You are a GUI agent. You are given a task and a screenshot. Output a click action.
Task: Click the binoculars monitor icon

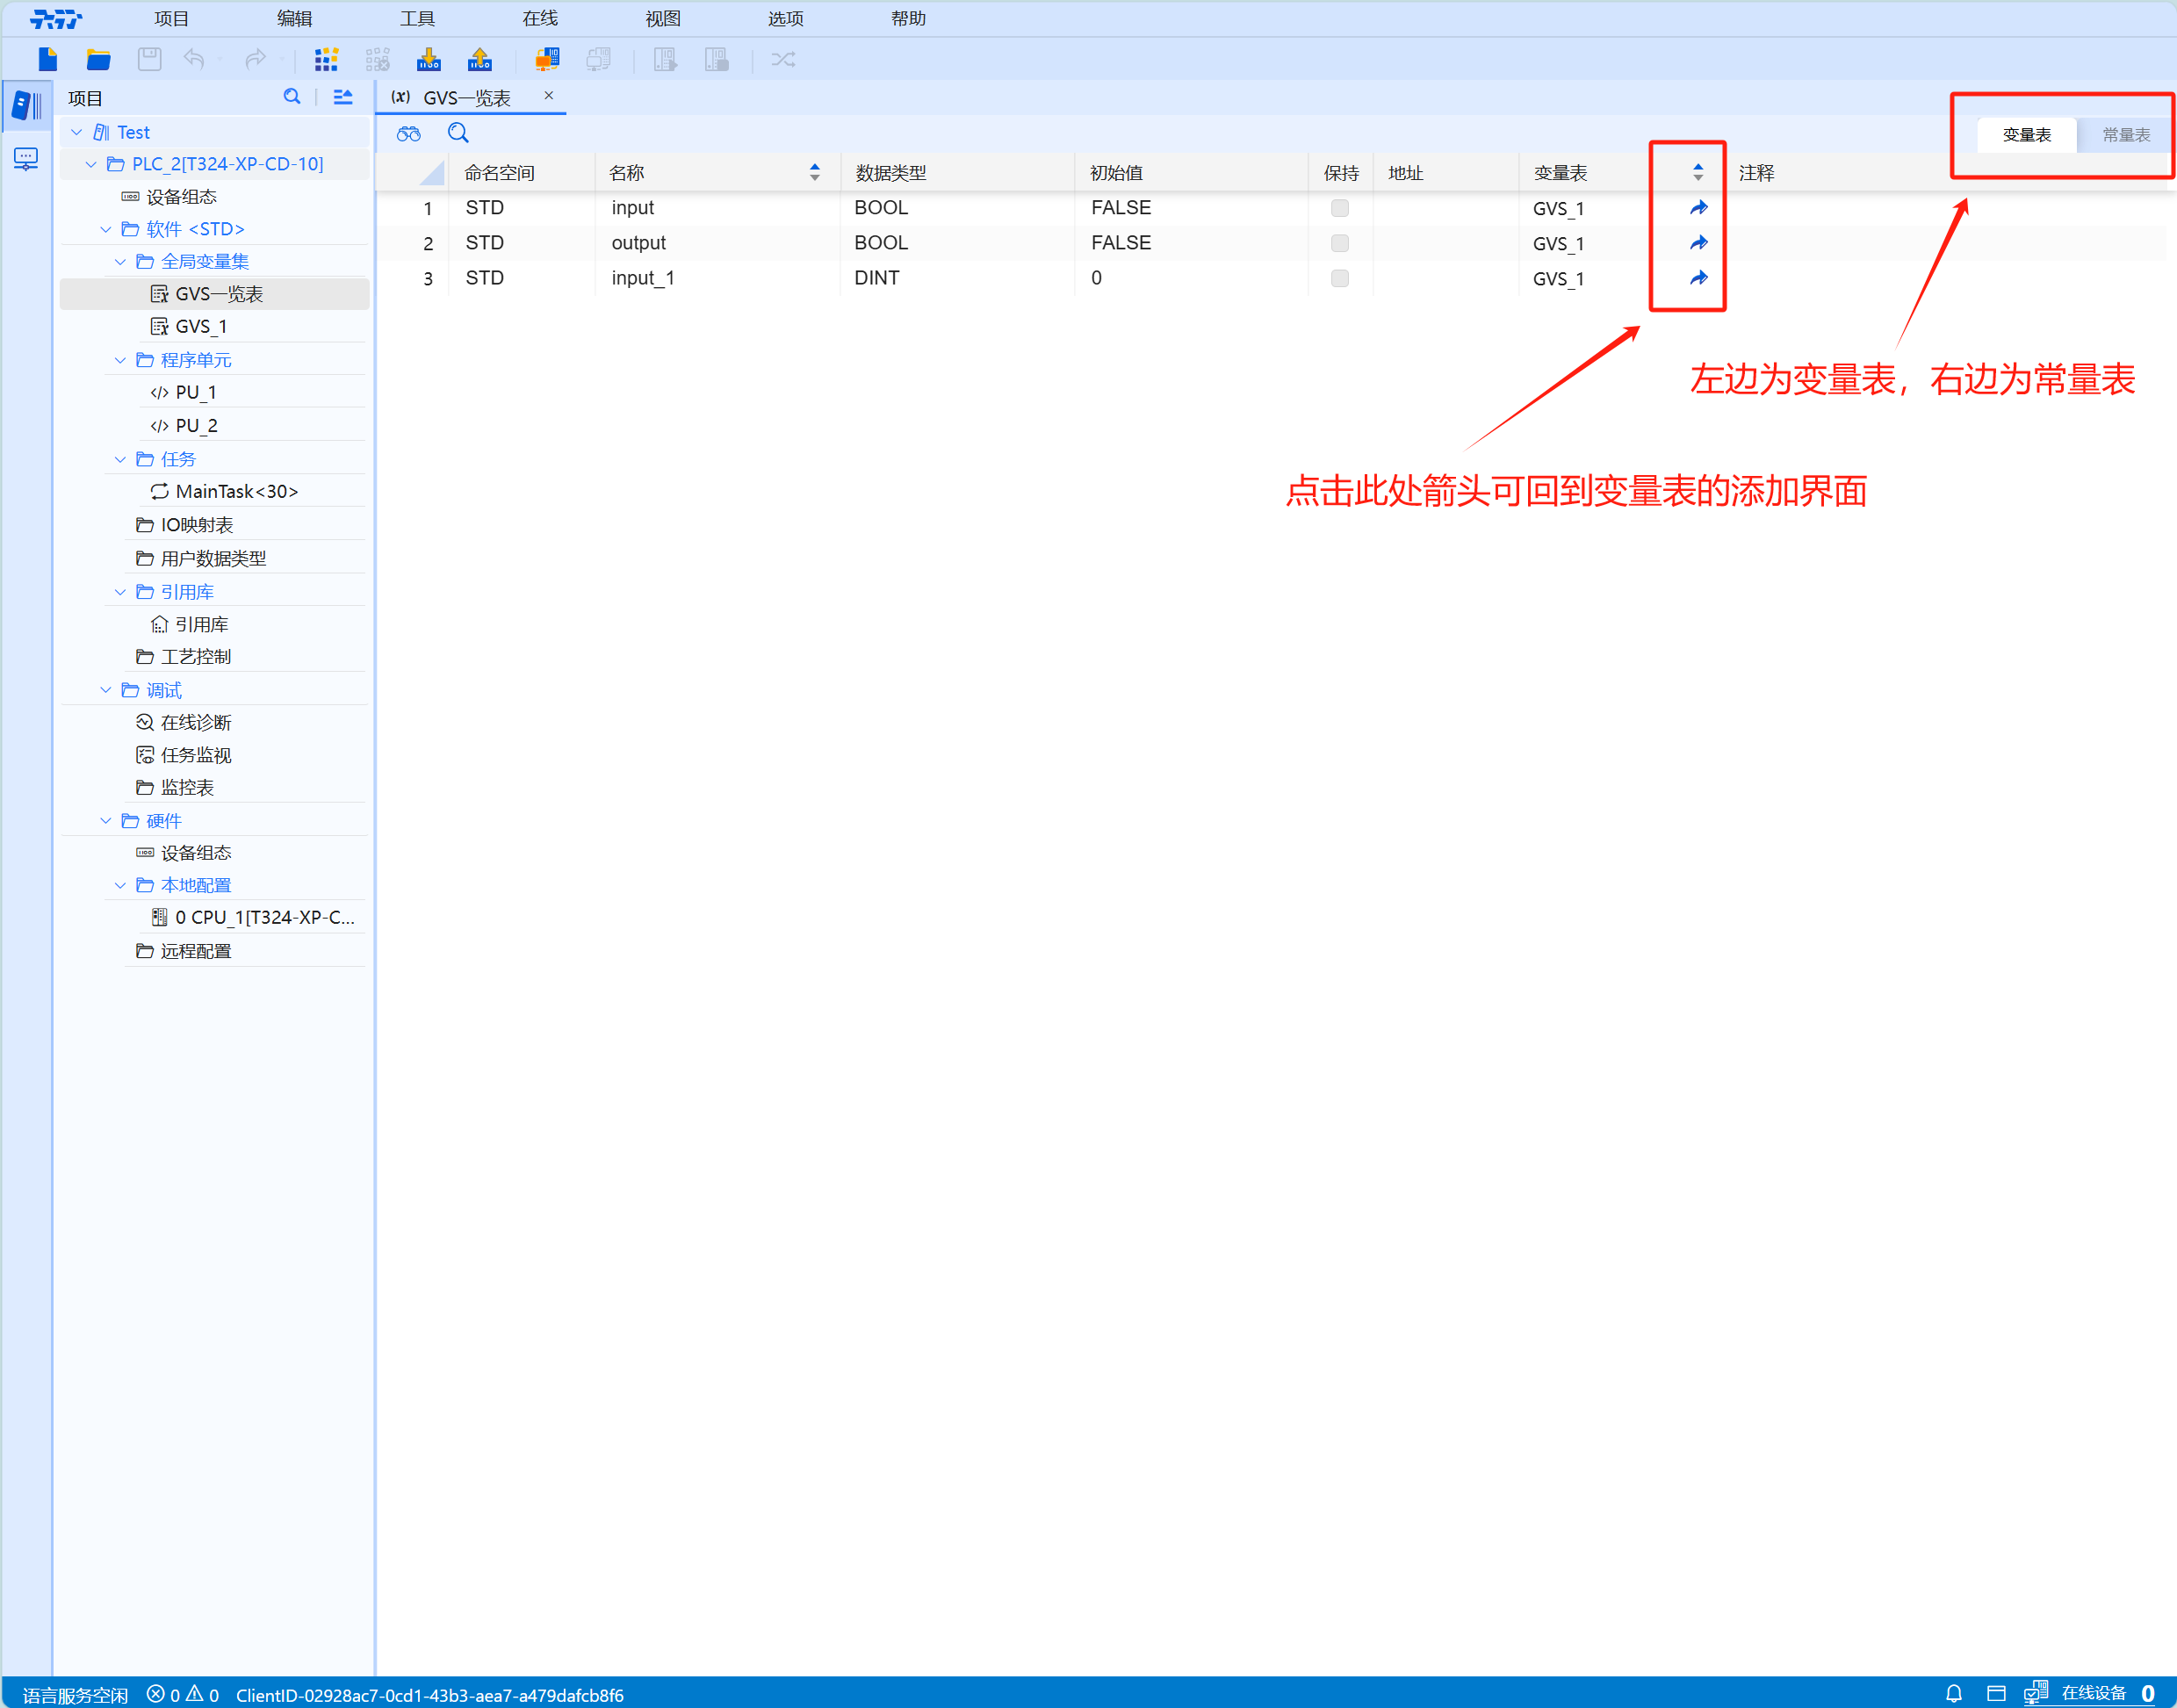point(408,133)
